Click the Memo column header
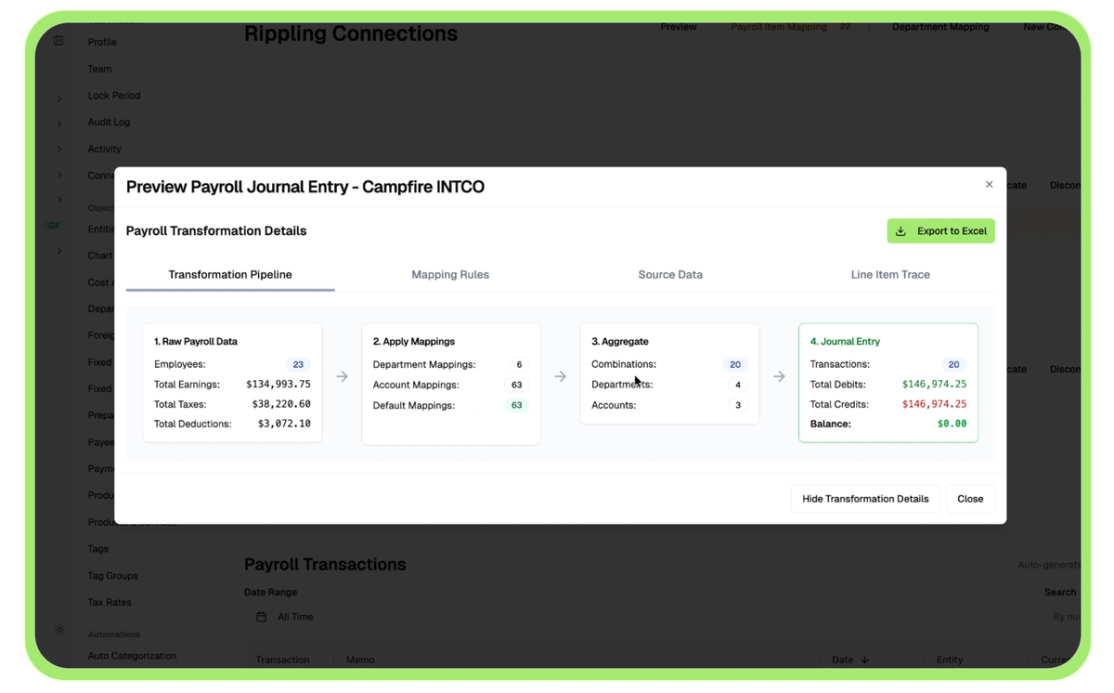 pyautogui.click(x=360, y=660)
